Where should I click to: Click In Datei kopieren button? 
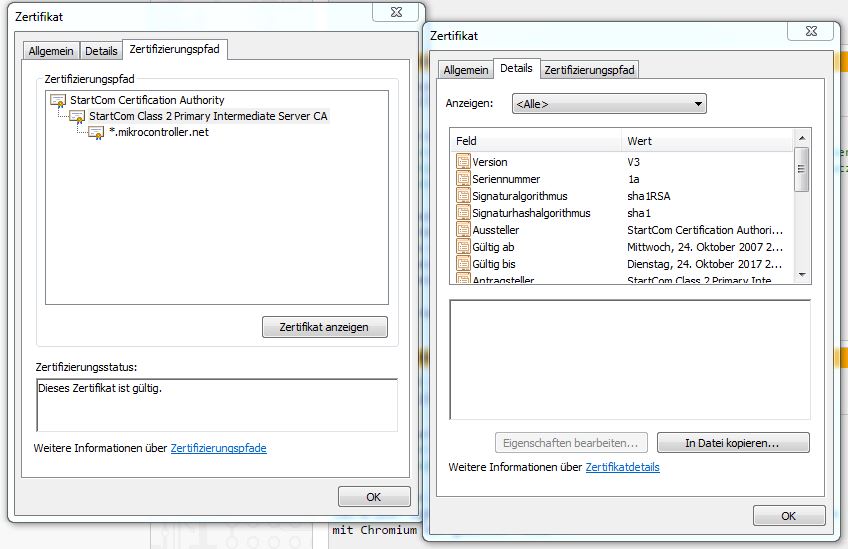pos(733,442)
